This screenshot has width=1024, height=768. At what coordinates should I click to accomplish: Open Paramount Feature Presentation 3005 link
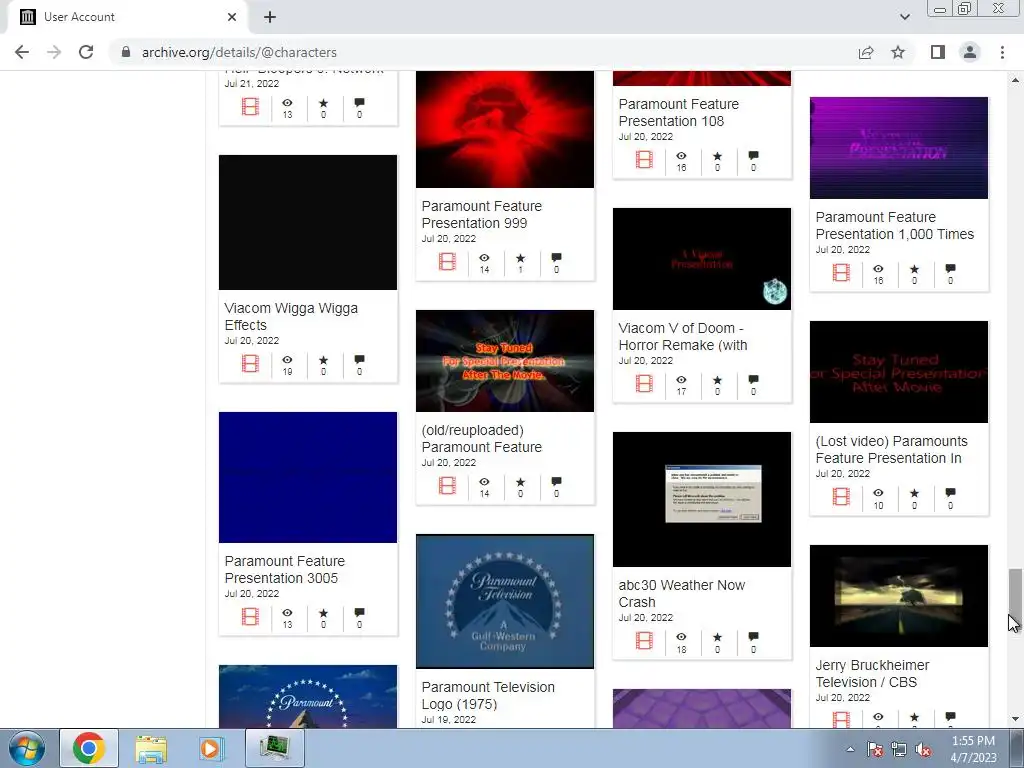284,569
